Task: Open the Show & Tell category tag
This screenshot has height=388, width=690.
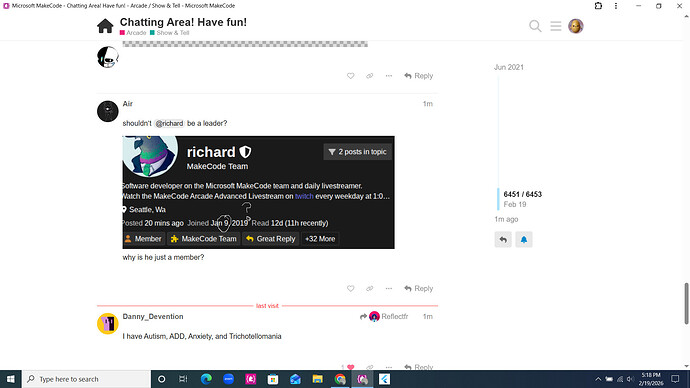Action: click(169, 33)
